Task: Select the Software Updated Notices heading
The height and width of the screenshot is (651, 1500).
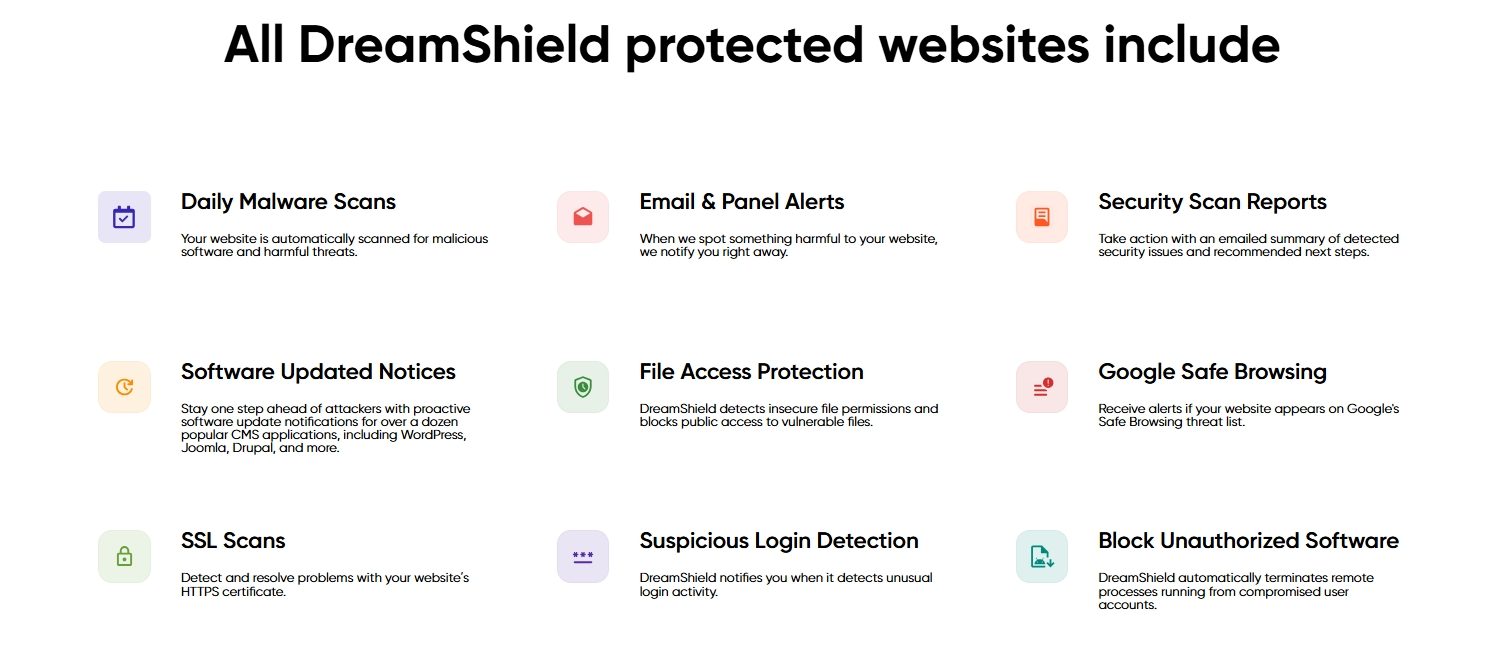Action: coord(318,372)
